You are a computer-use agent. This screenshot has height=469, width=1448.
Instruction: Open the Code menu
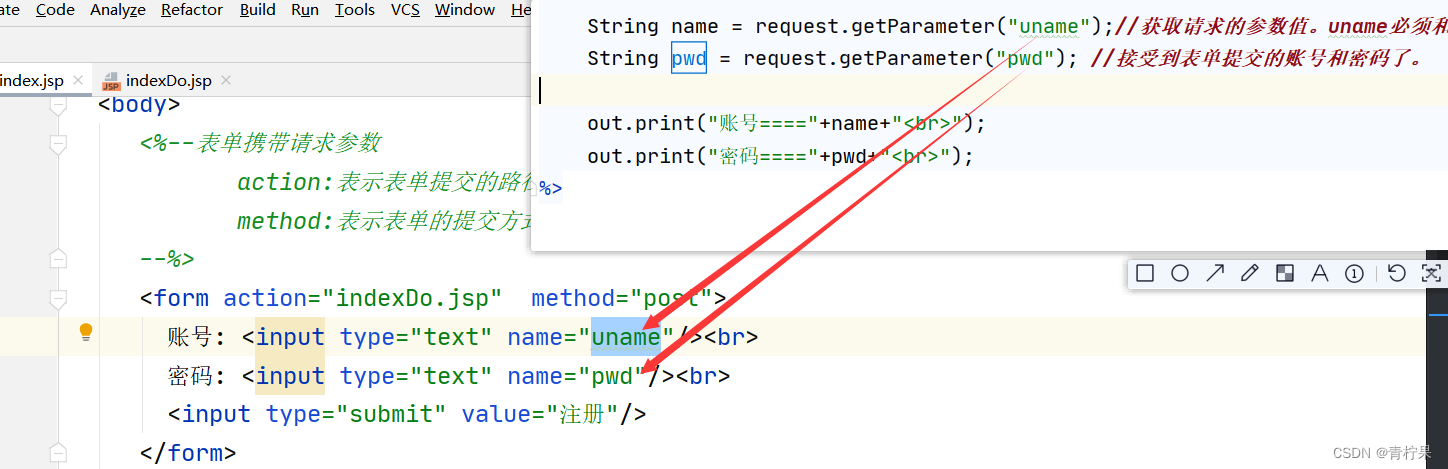click(x=55, y=10)
